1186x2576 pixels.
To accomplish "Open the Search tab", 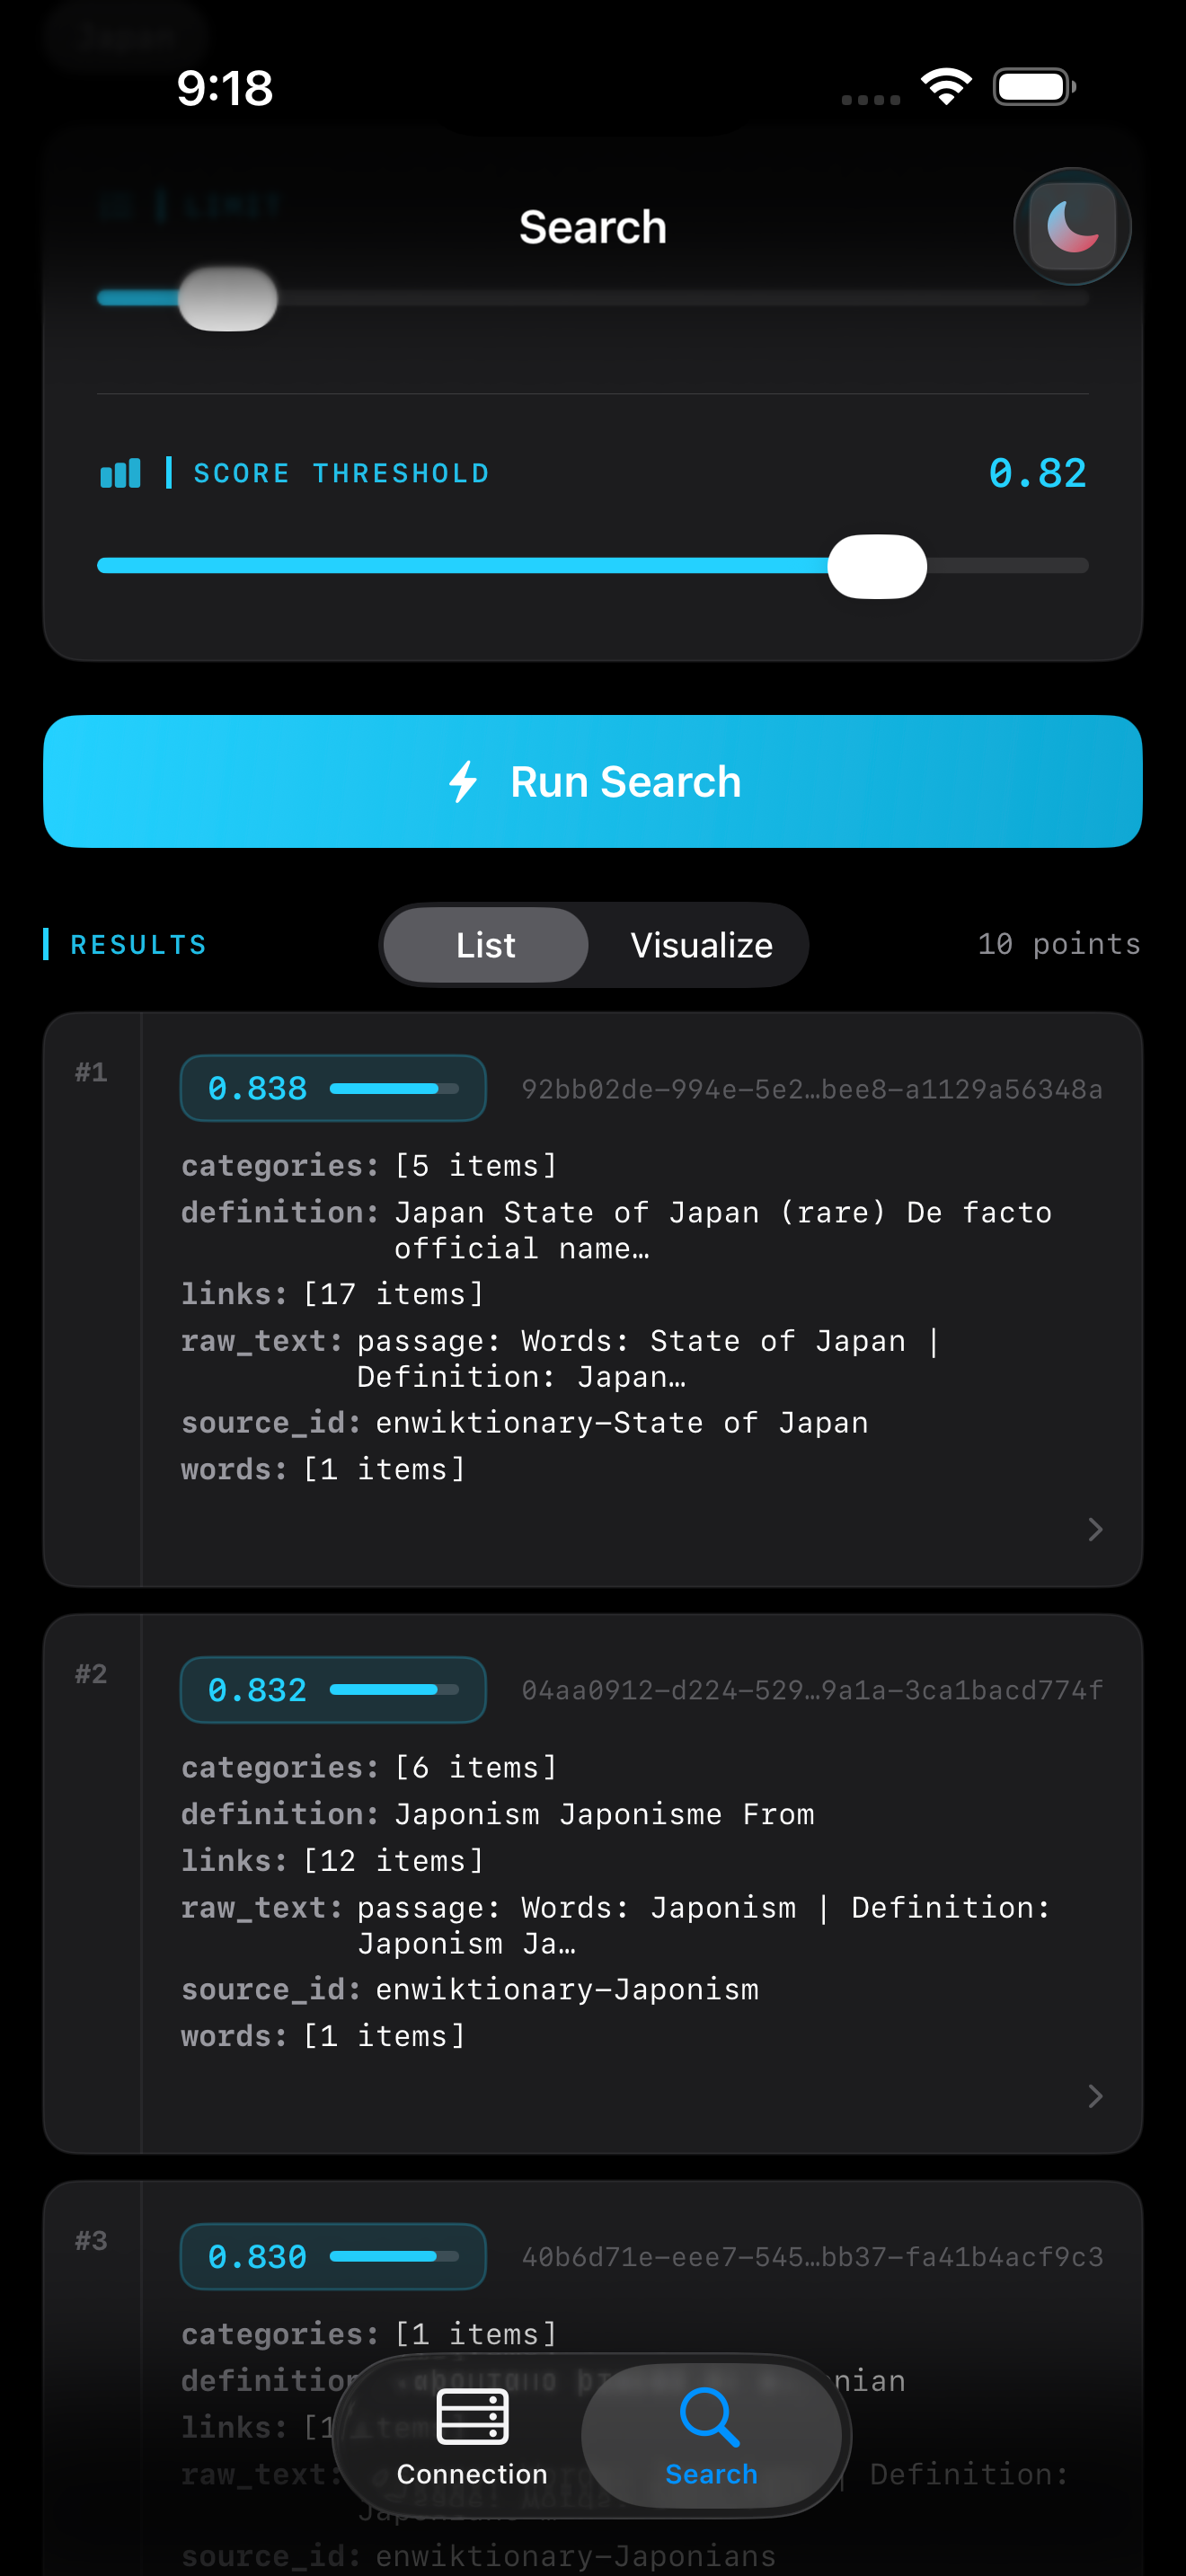I will click(x=711, y=2435).
